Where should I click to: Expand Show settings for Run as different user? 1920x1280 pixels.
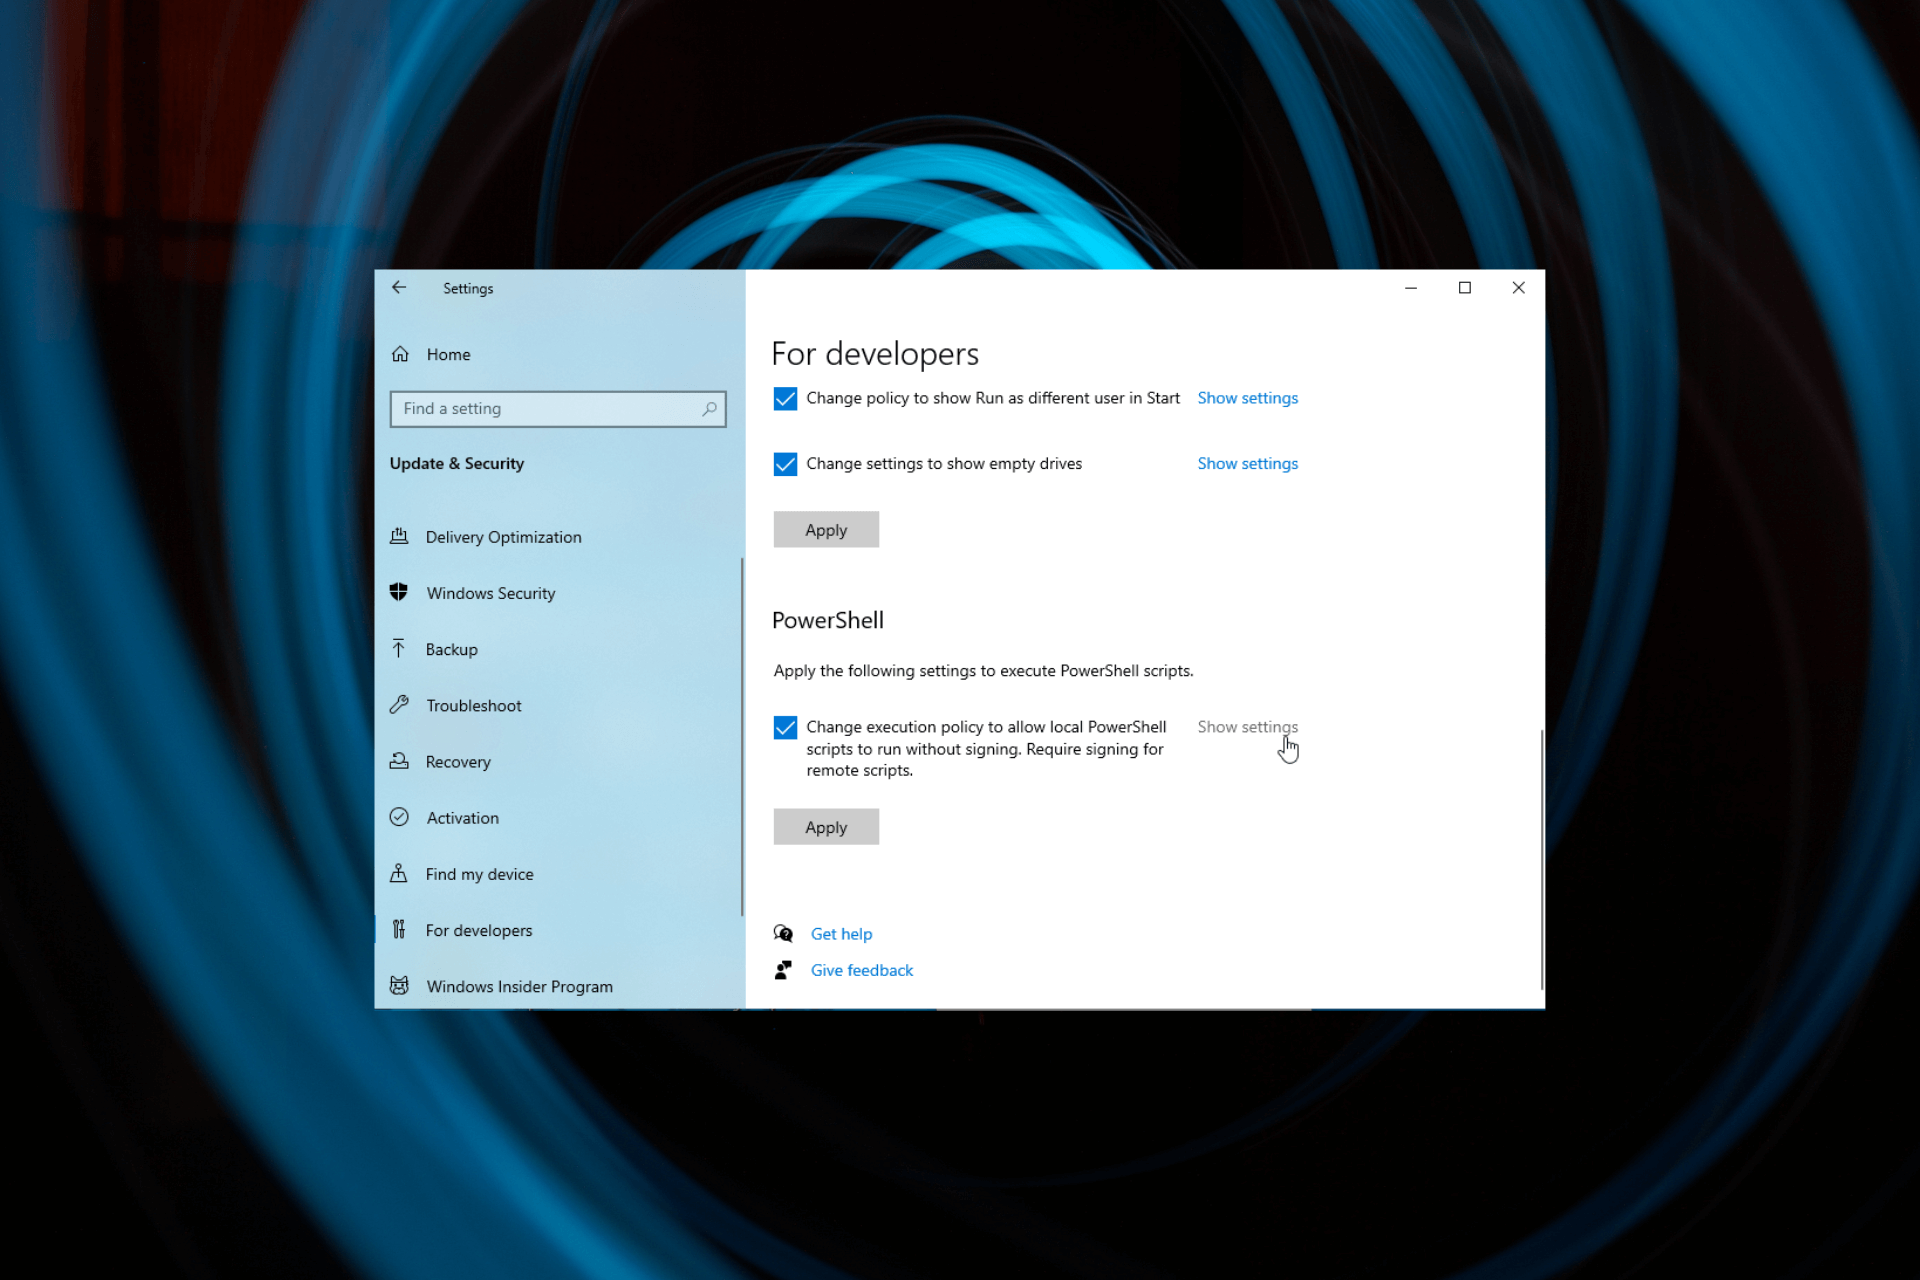1247,397
